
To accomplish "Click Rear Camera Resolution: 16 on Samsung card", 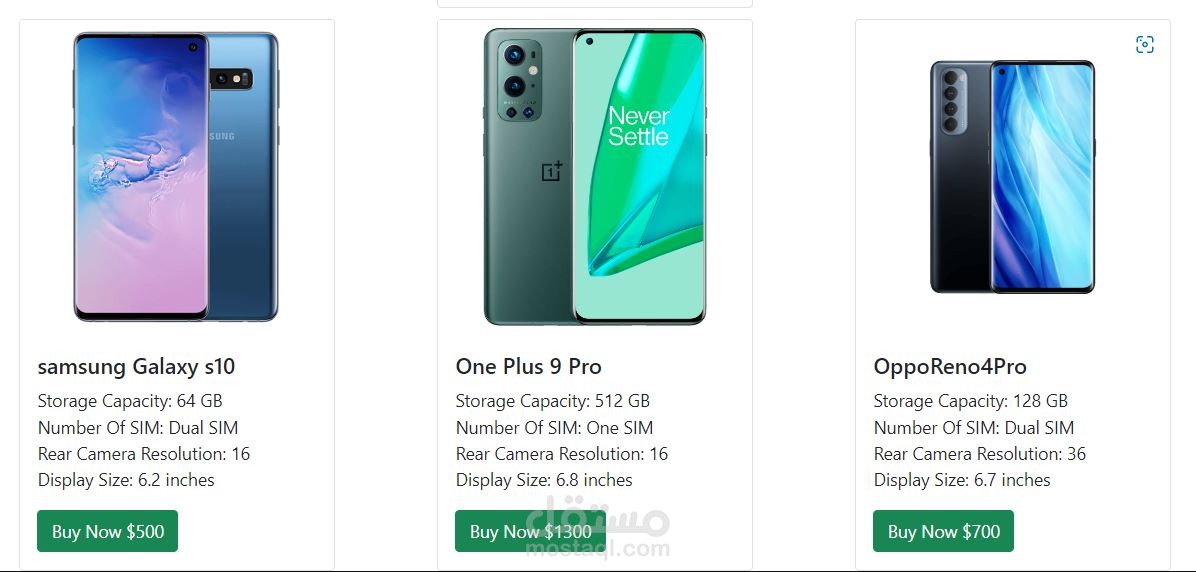I will (x=144, y=454).
